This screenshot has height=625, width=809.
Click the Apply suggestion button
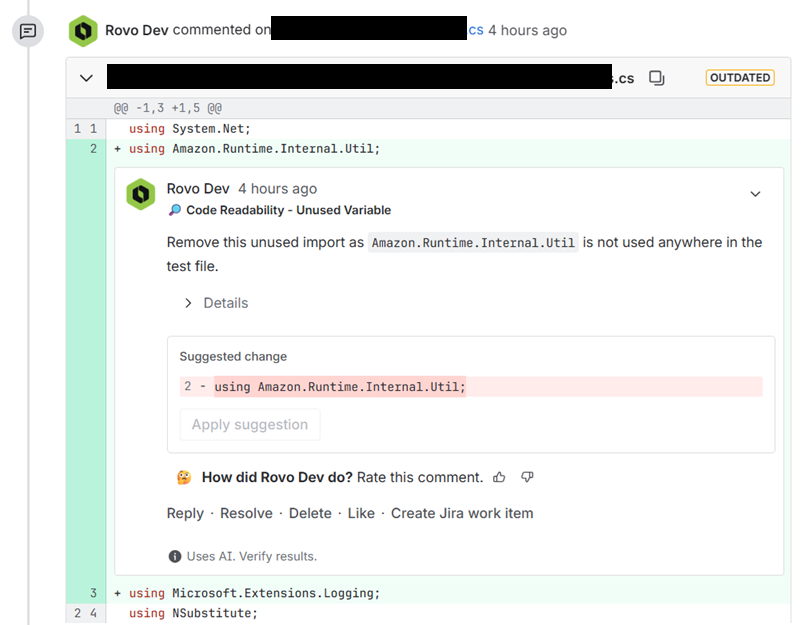(x=249, y=424)
